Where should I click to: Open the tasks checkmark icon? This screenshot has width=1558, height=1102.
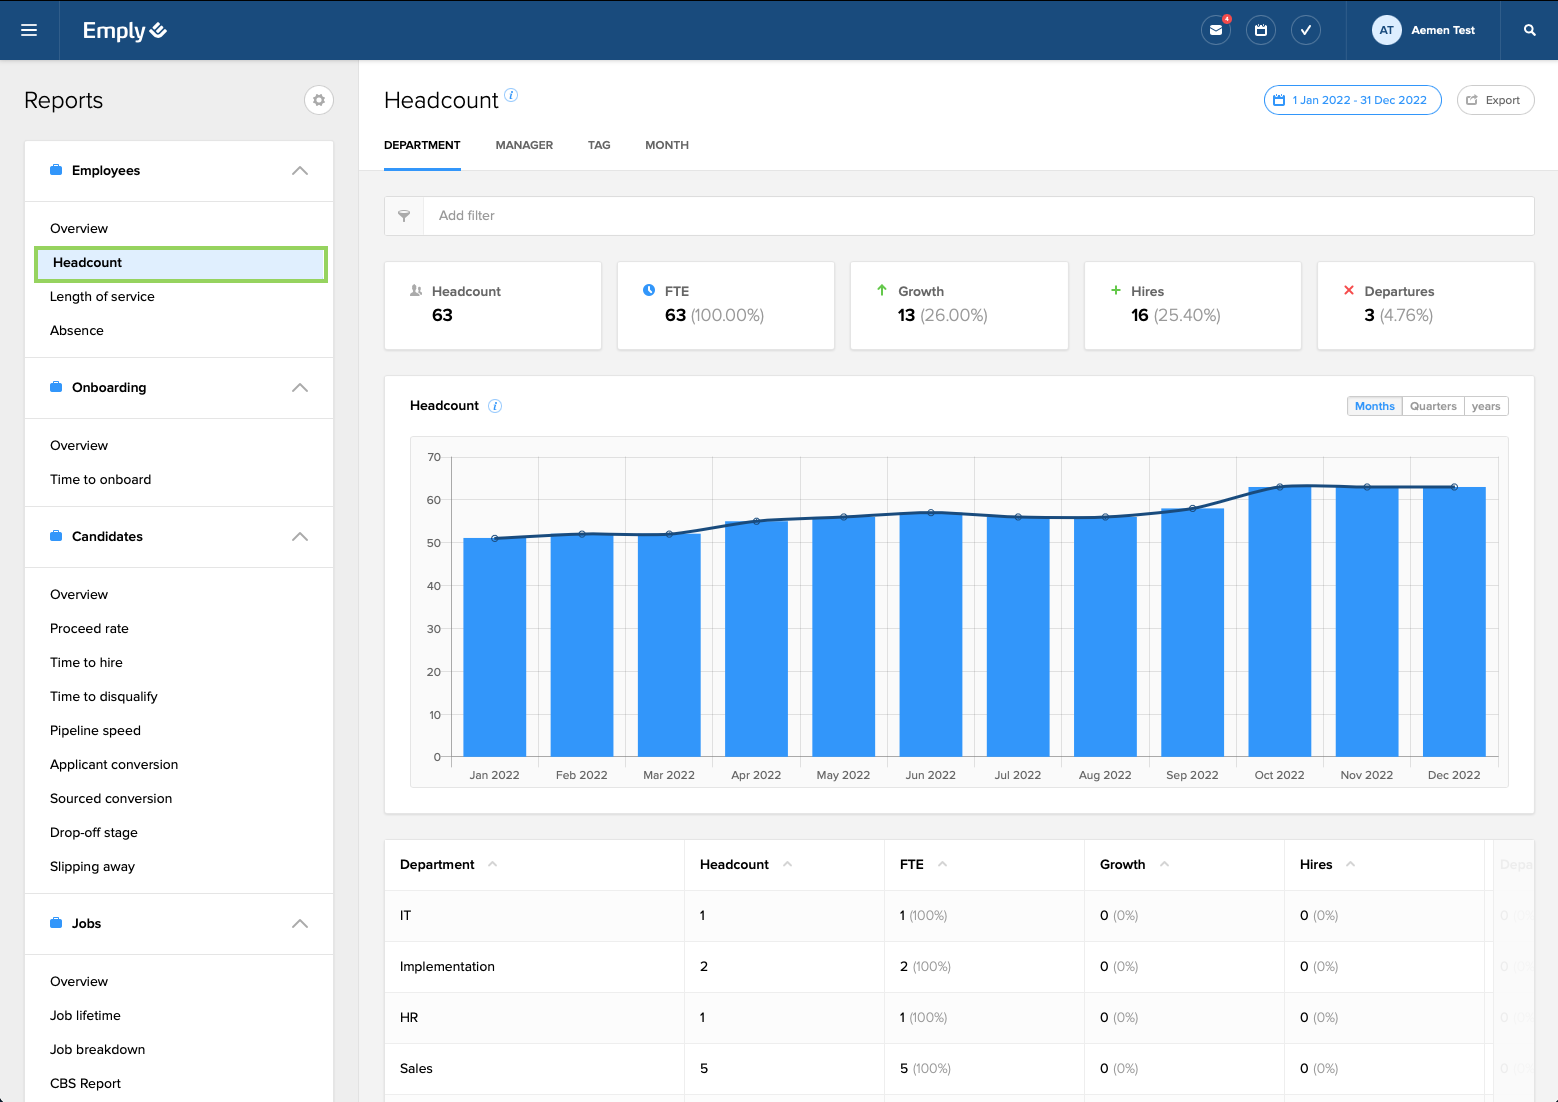(x=1306, y=30)
